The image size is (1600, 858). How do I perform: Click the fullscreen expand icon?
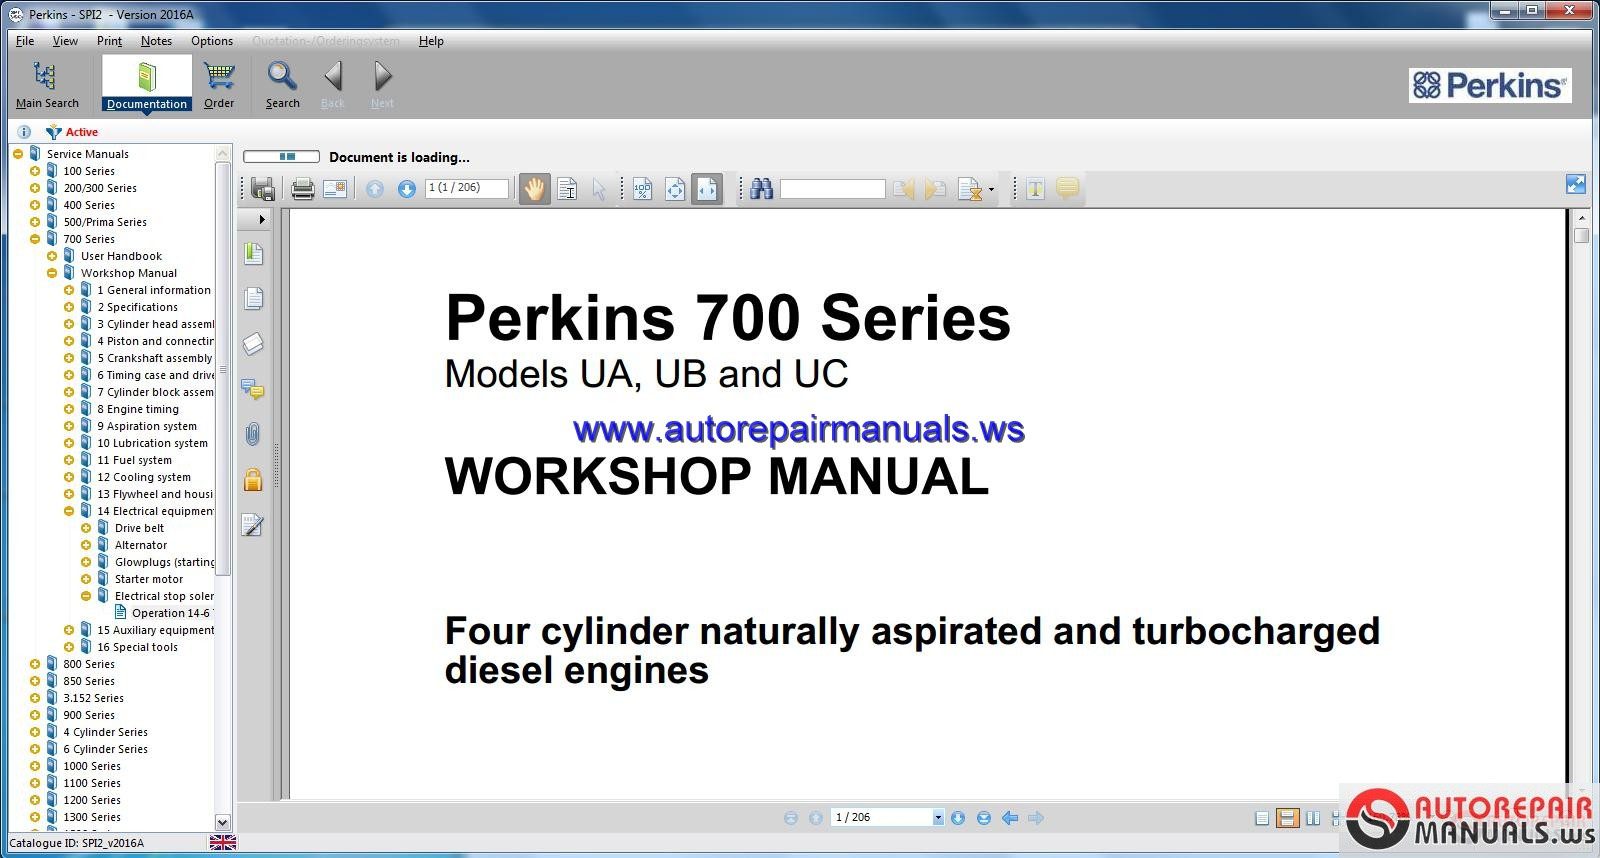click(1576, 184)
